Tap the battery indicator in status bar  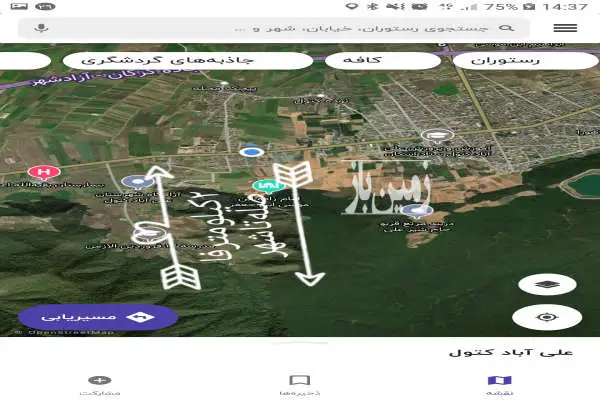click(x=529, y=7)
